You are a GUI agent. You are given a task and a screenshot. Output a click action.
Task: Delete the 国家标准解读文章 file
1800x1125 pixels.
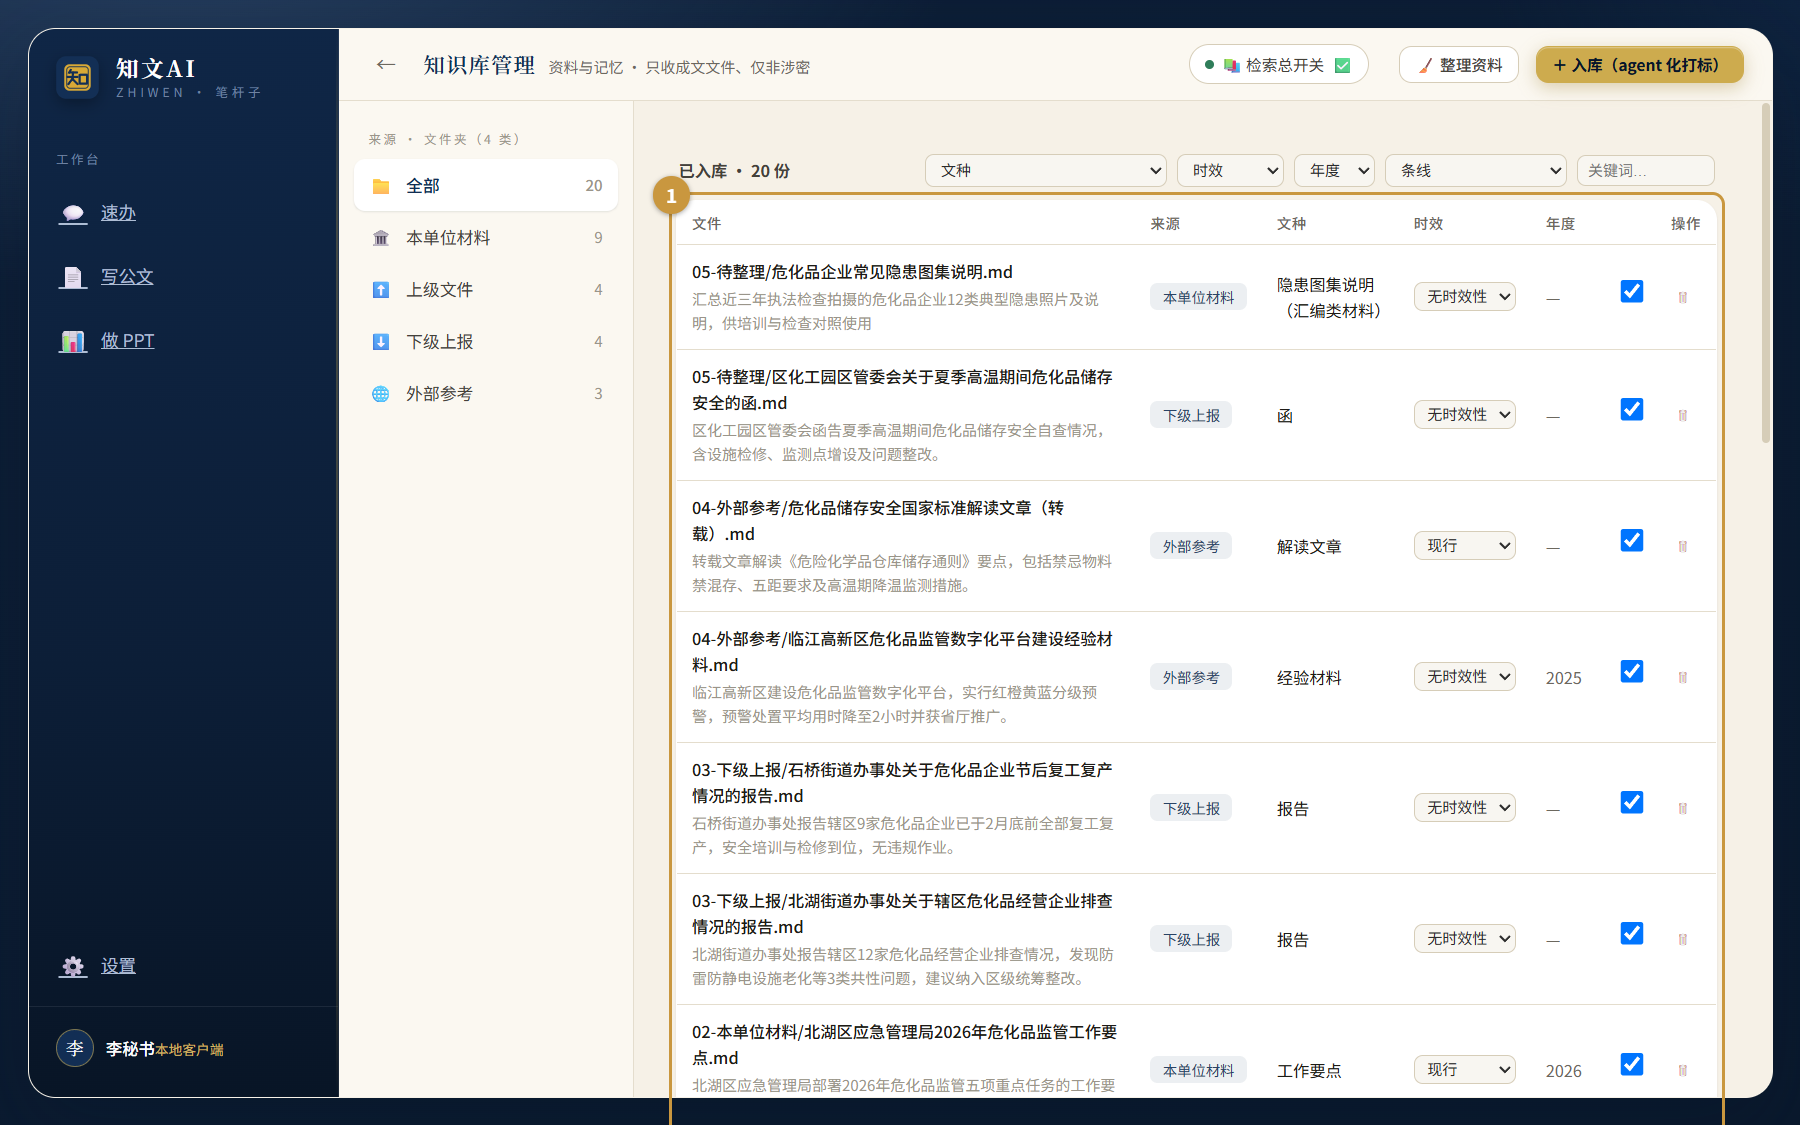(x=1683, y=546)
